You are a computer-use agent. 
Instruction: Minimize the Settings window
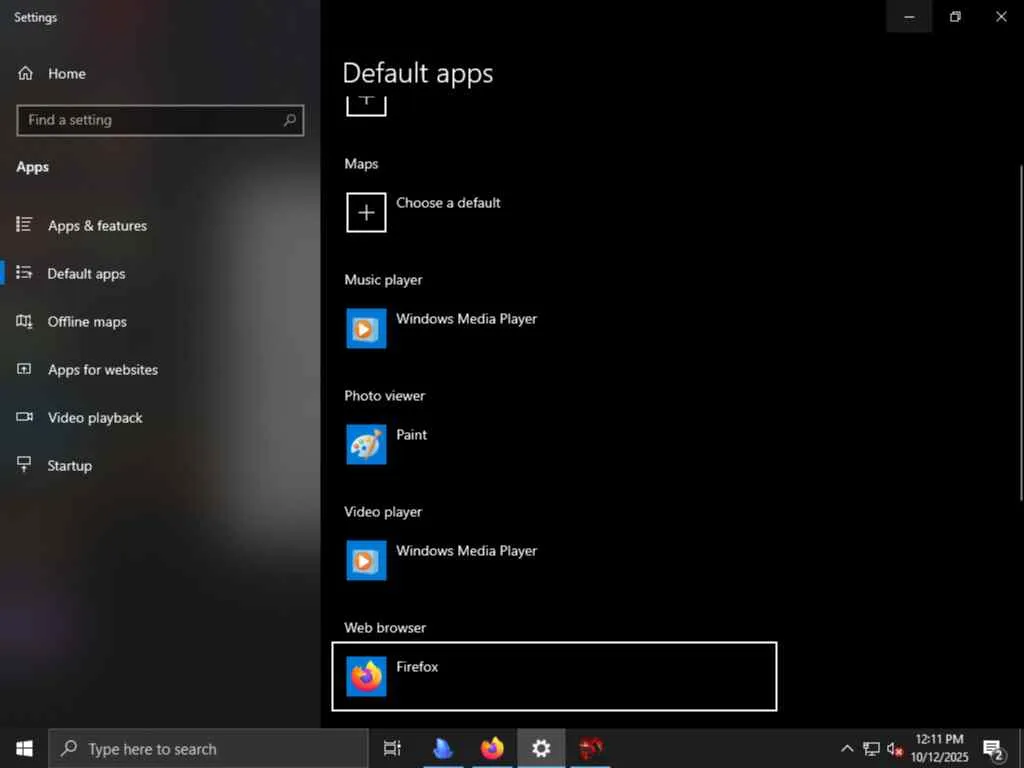(909, 16)
